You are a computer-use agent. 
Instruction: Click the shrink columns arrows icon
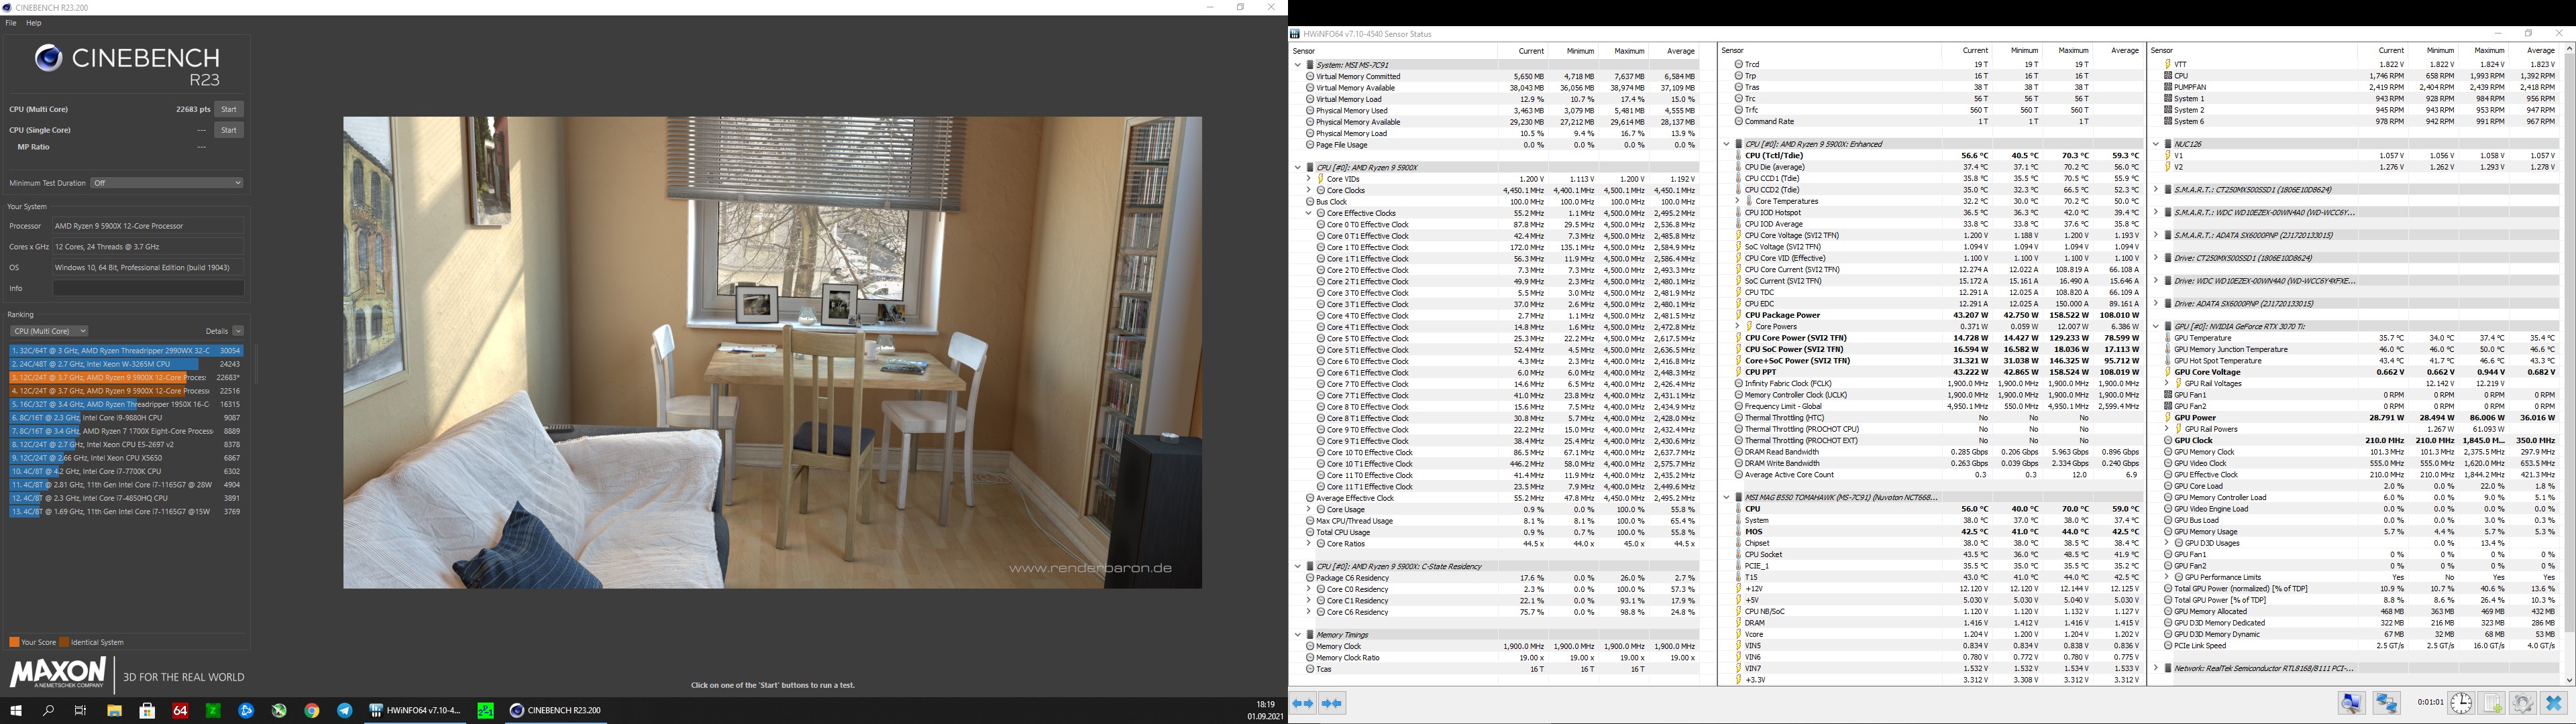[x=1332, y=704]
